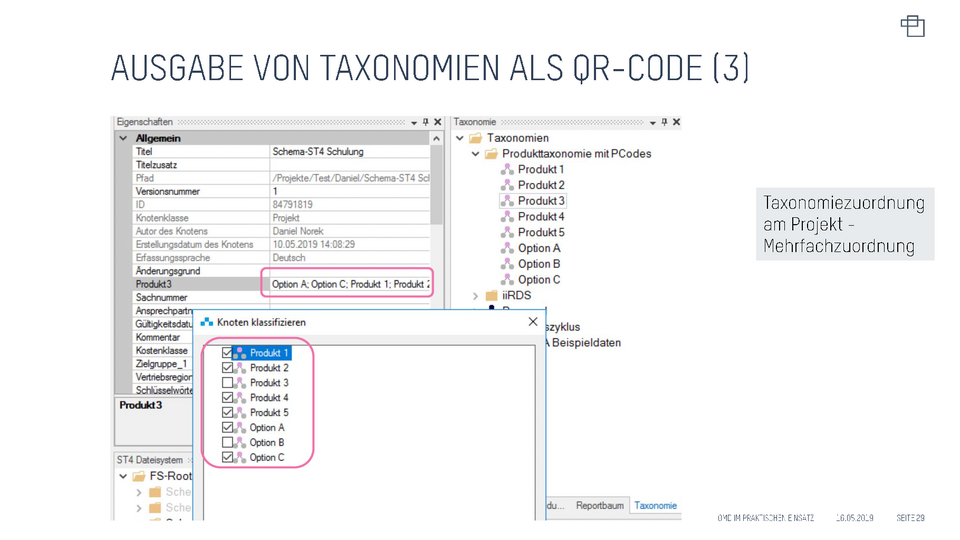The width and height of the screenshot is (960, 540).
Task: Uncheck the Produkt 5 checkbox in dialog
Action: pyautogui.click(x=227, y=412)
